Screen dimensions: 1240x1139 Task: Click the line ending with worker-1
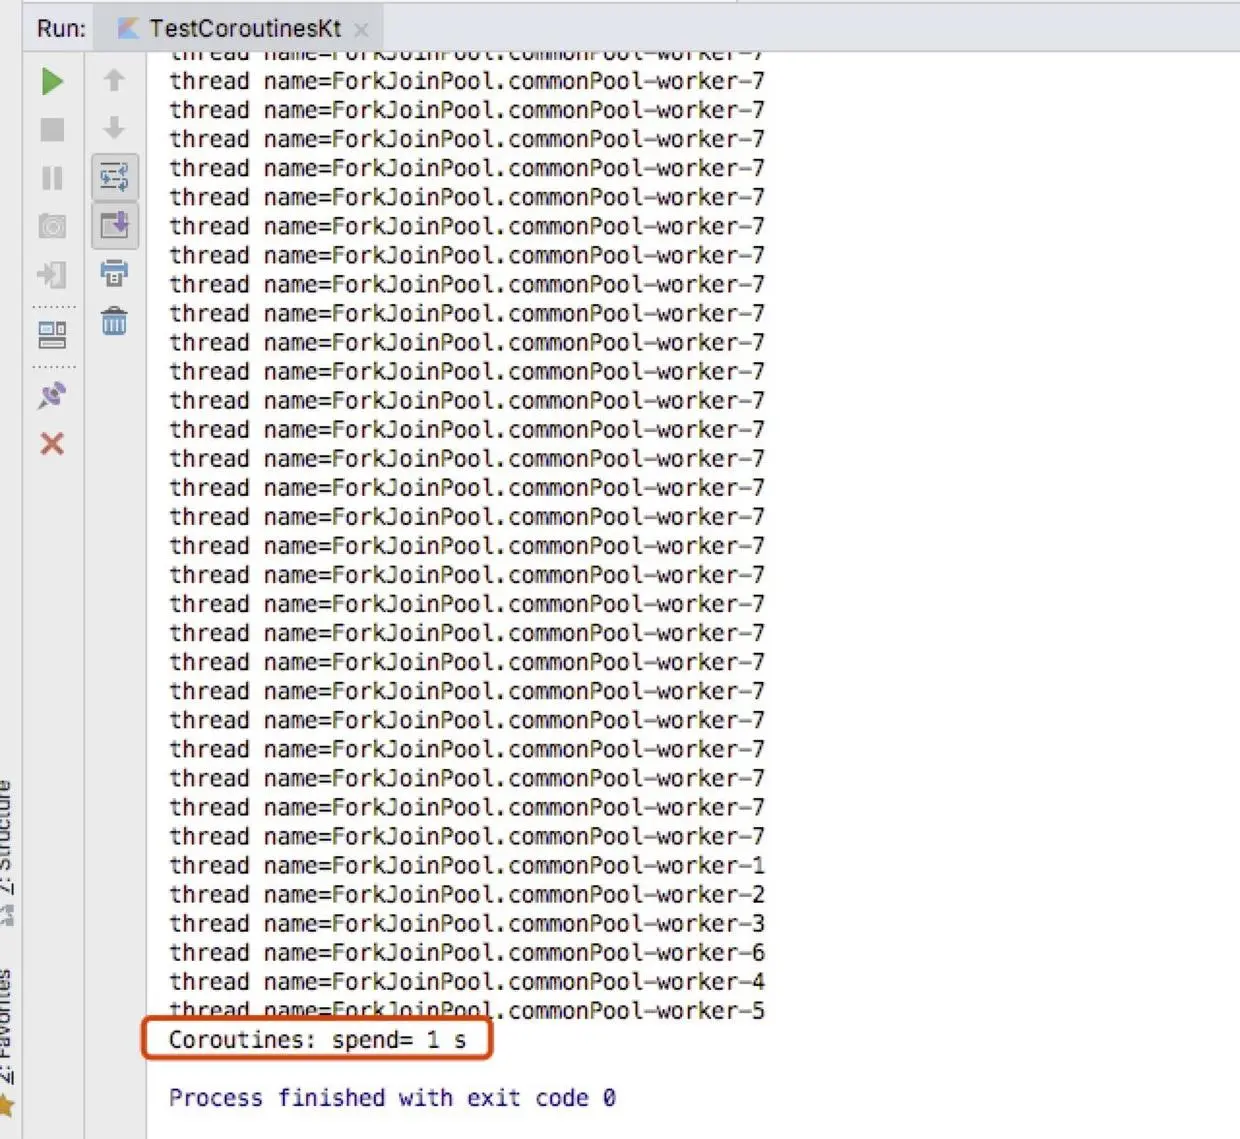tap(467, 865)
